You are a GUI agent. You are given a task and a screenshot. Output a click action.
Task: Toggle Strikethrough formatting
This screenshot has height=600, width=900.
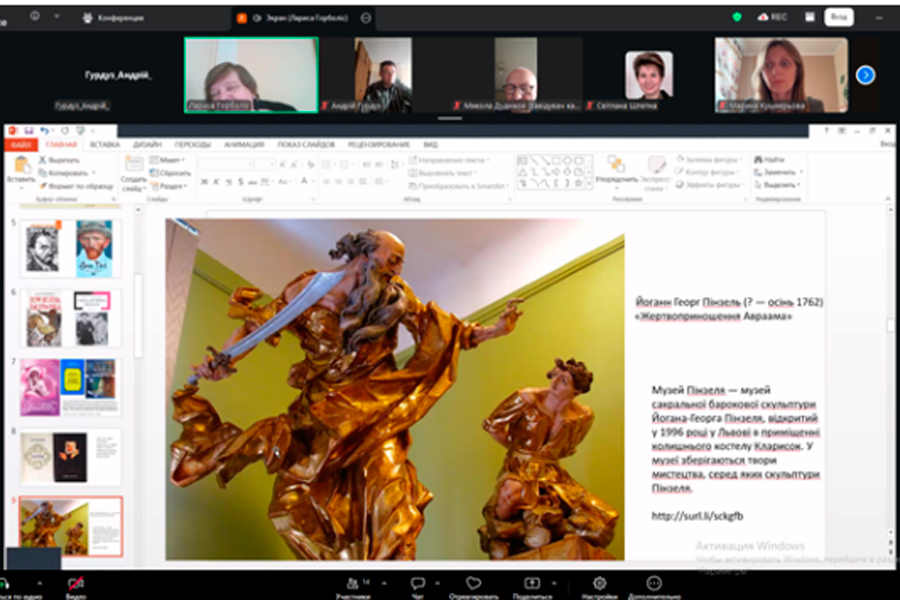[253, 182]
